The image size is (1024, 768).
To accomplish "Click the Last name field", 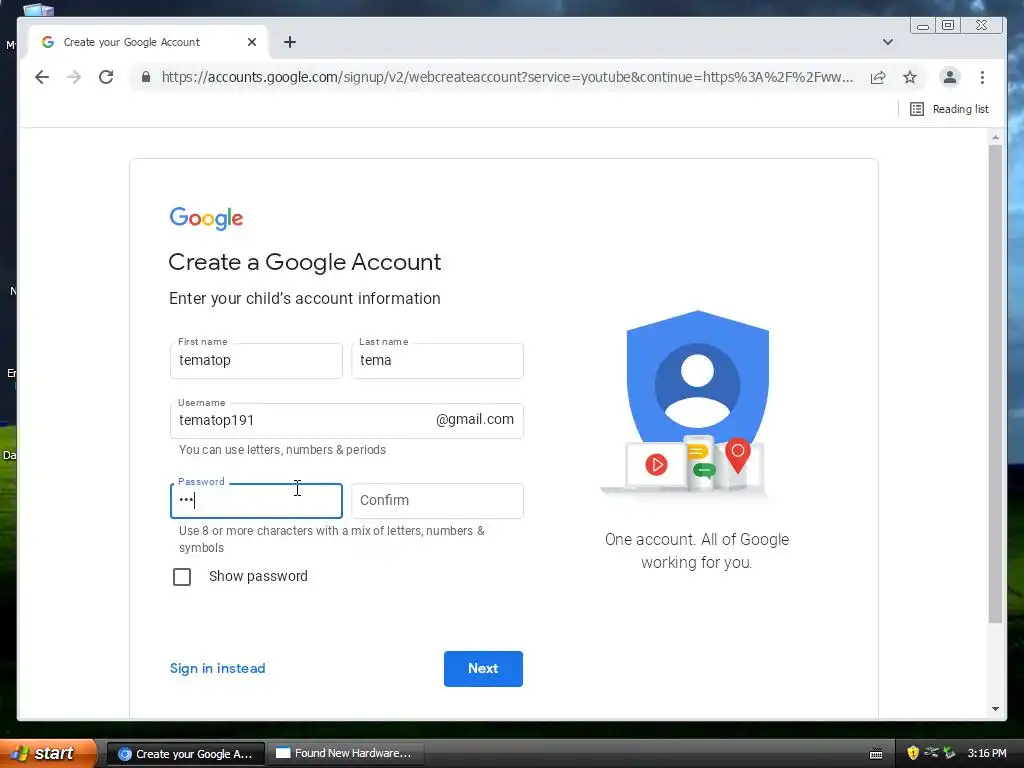I will coord(437,360).
